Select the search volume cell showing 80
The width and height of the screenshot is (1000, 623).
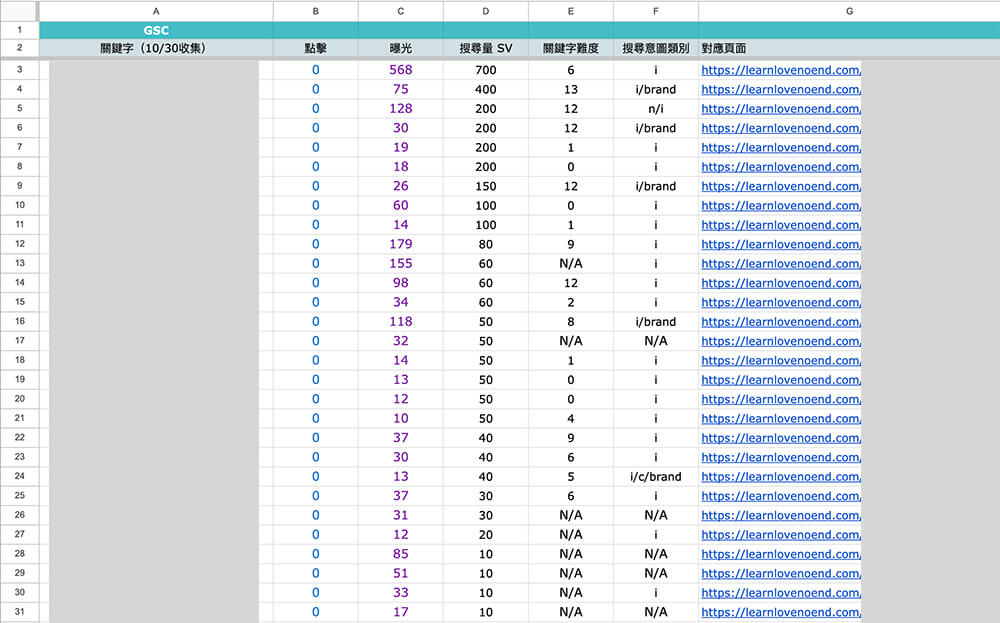coord(486,244)
